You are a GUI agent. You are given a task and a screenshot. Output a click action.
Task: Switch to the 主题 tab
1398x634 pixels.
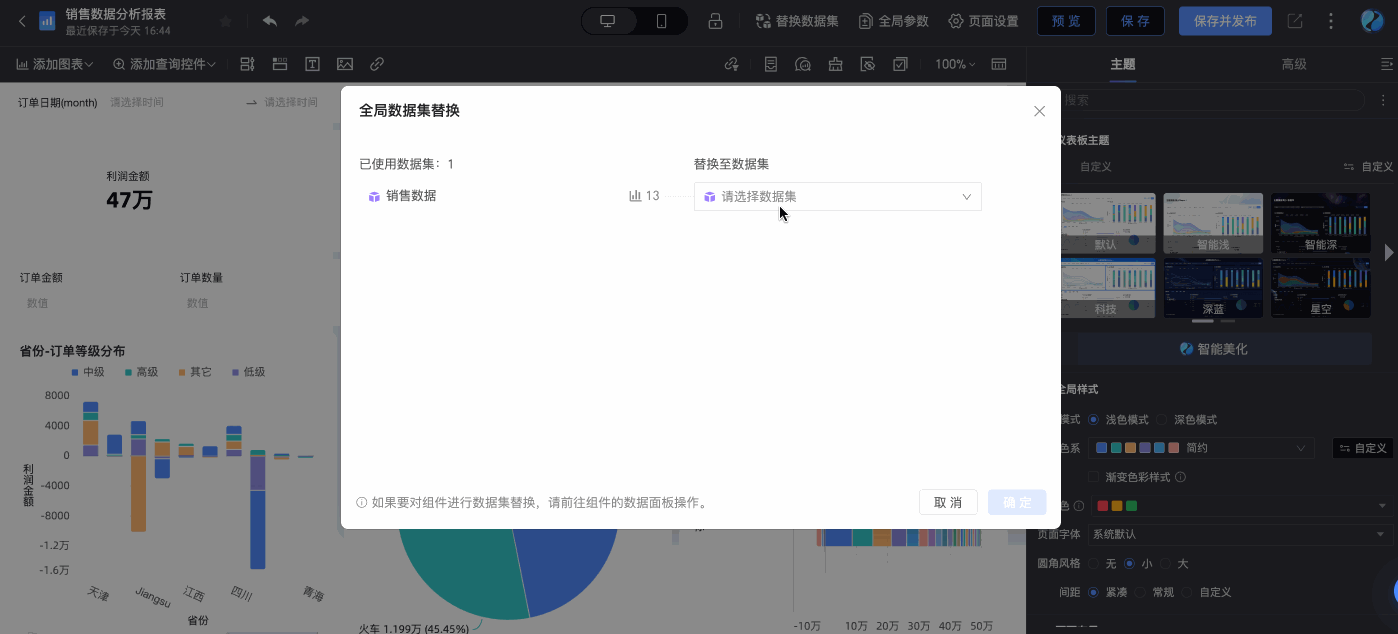pyautogui.click(x=1122, y=64)
